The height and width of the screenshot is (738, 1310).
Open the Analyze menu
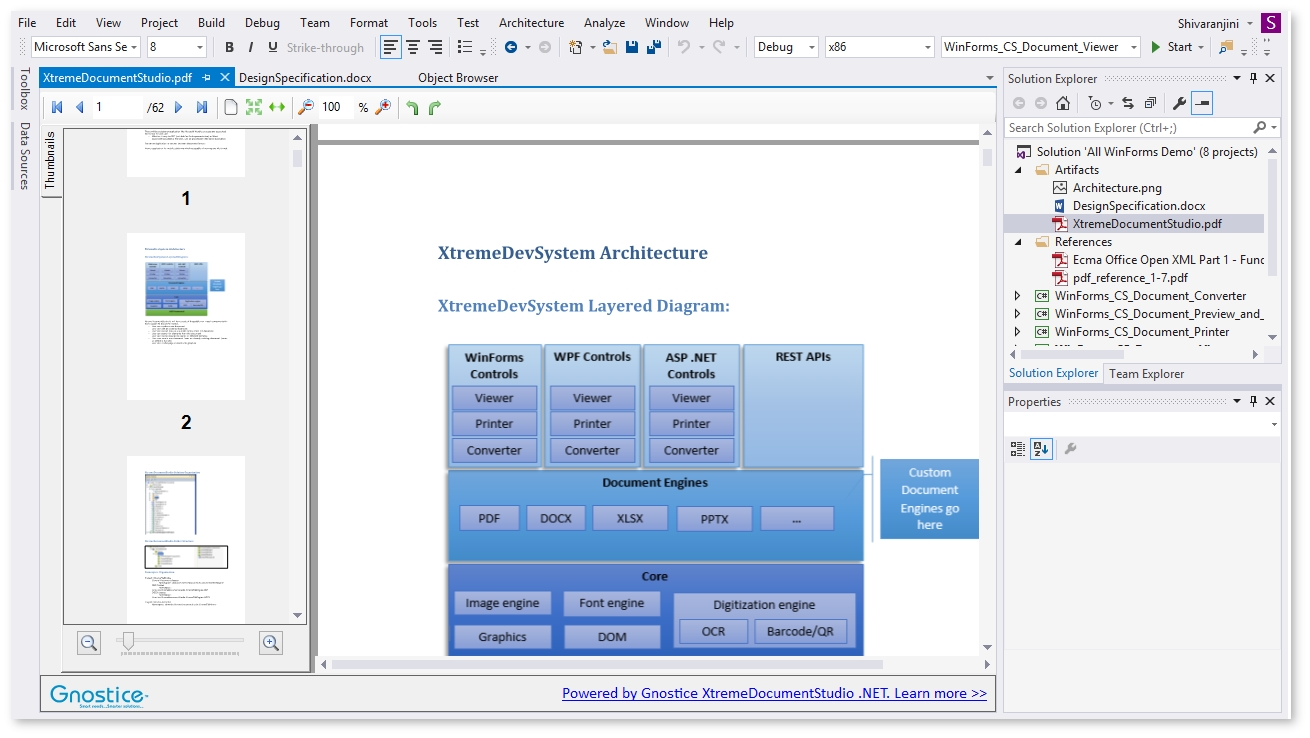(604, 22)
